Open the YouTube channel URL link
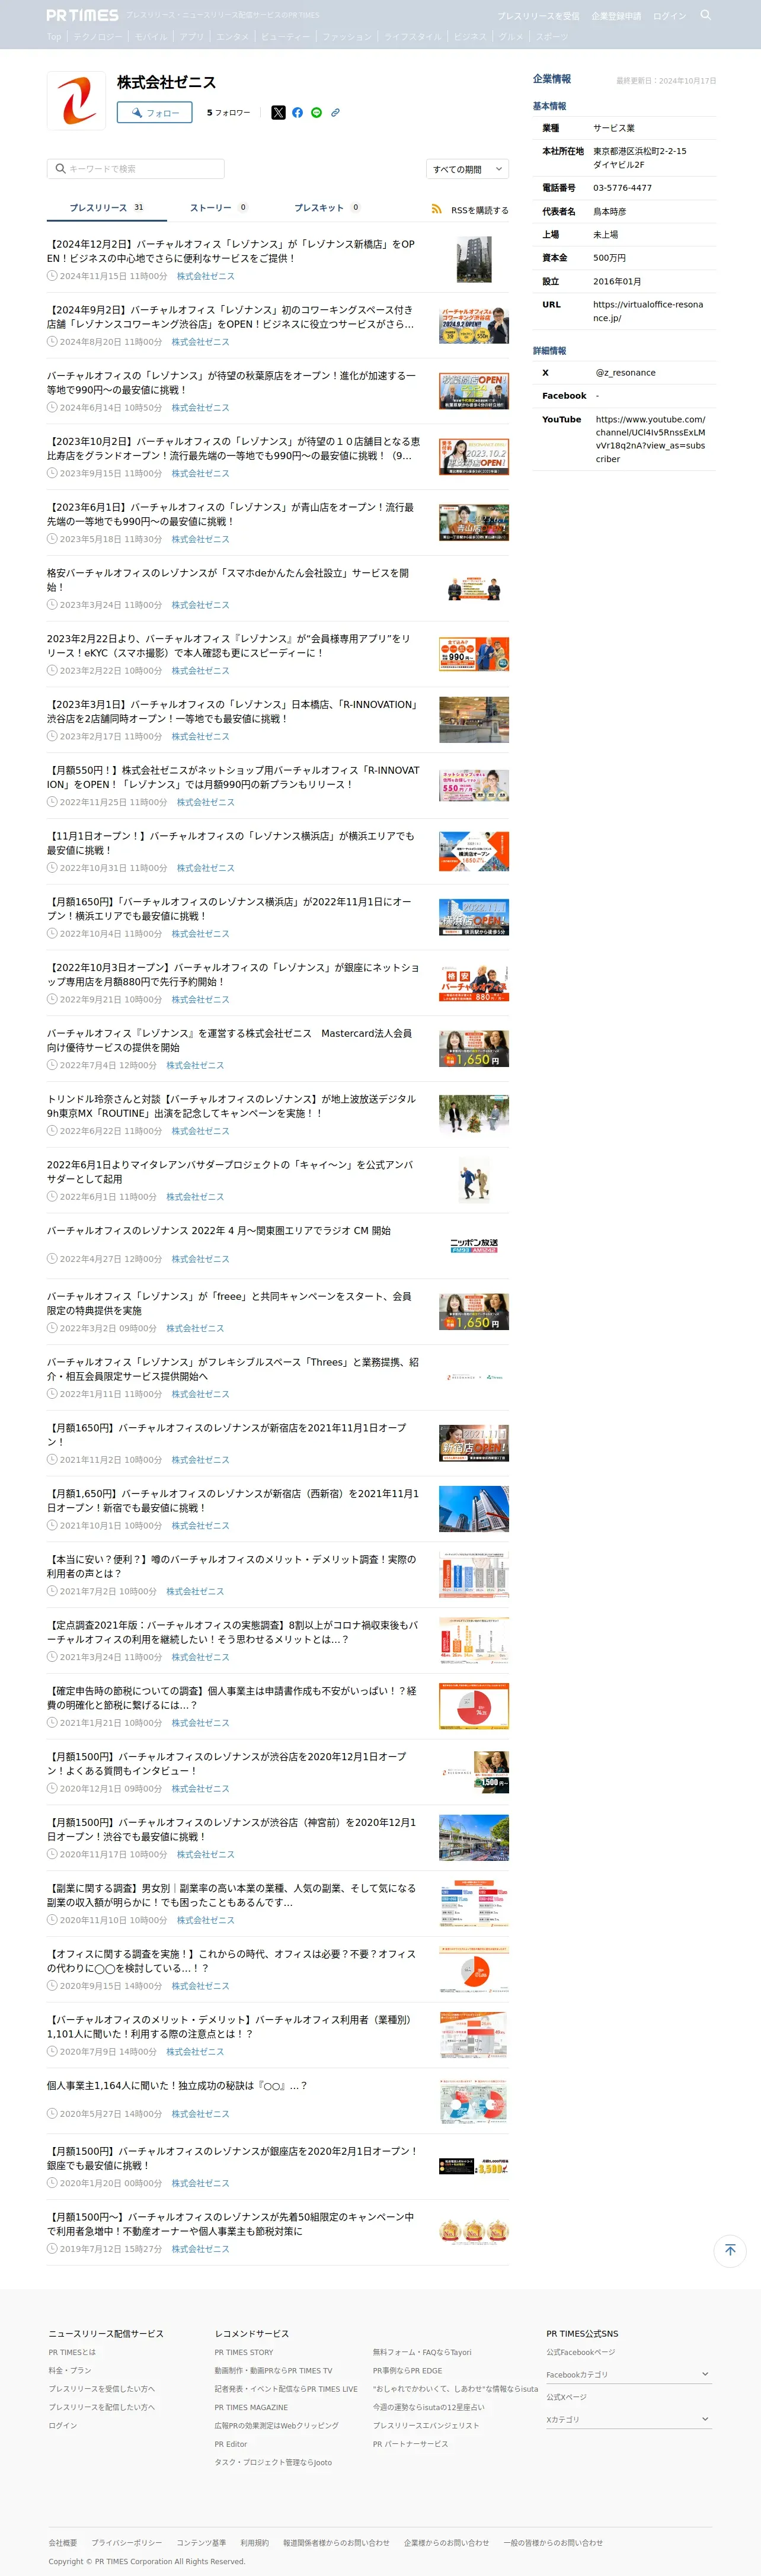 click(x=650, y=439)
